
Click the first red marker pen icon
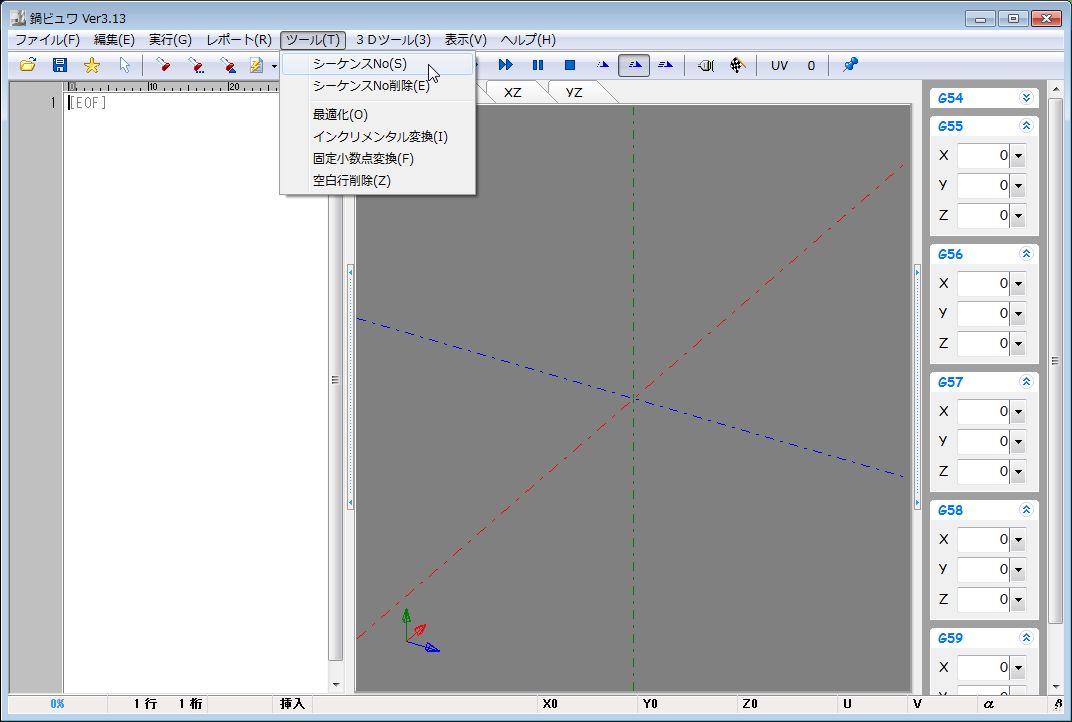(x=163, y=65)
